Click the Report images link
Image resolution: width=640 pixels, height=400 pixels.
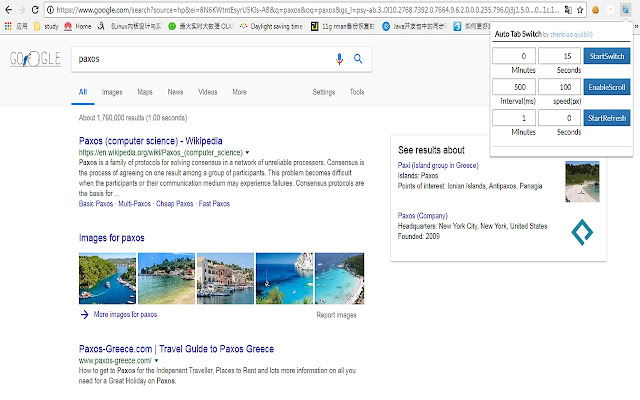[336, 315]
